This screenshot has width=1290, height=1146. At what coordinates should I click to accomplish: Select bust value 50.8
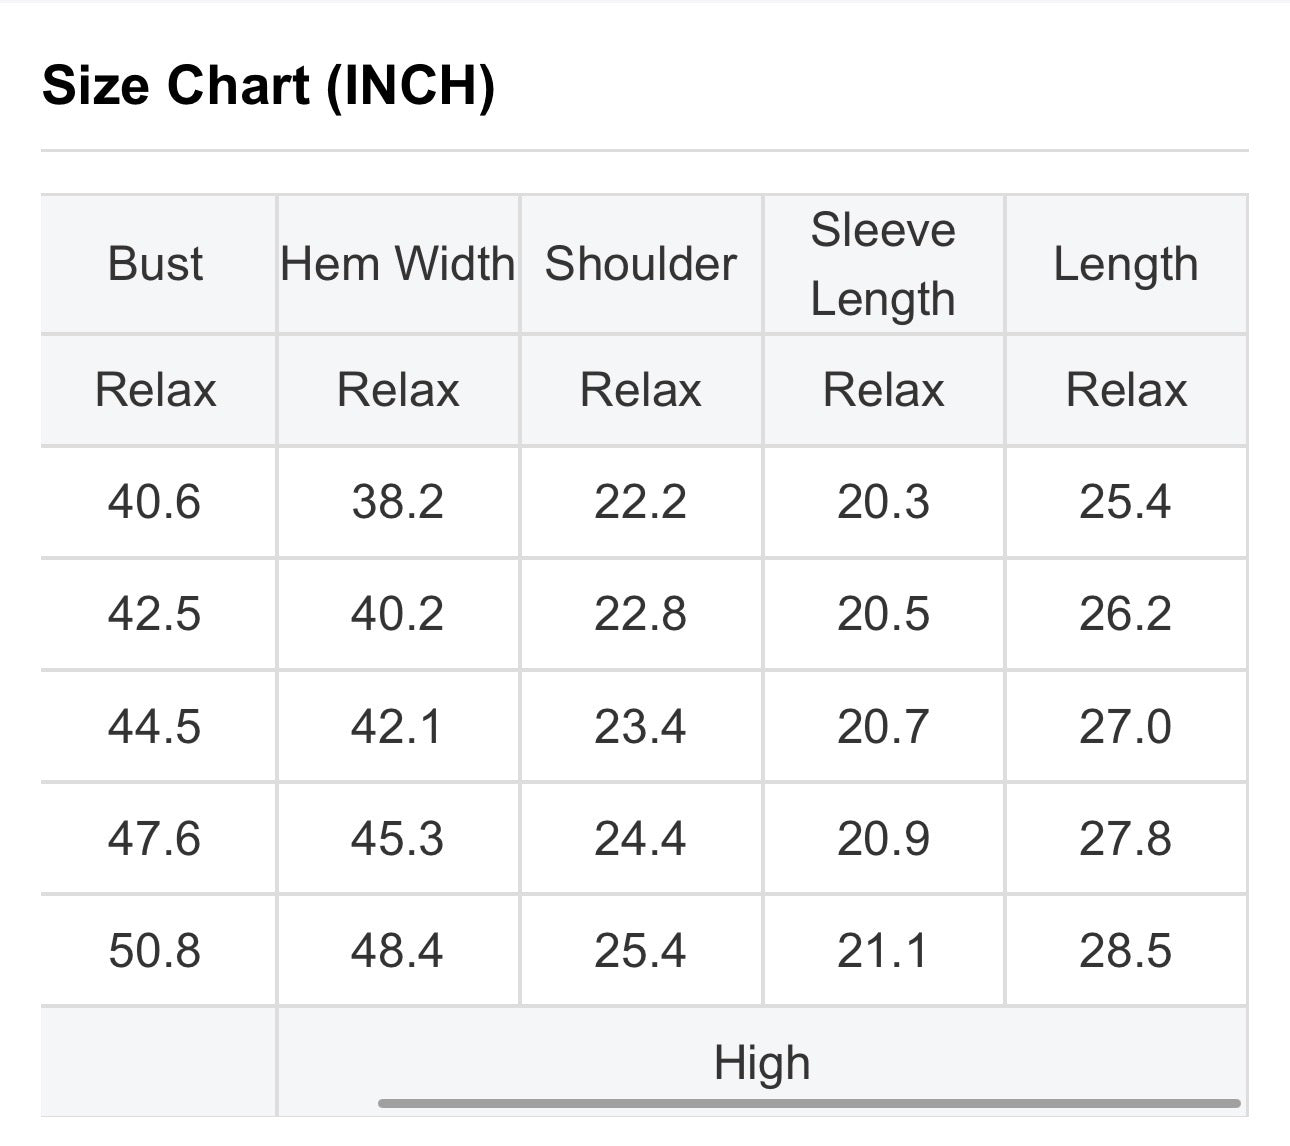(x=155, y=950)
